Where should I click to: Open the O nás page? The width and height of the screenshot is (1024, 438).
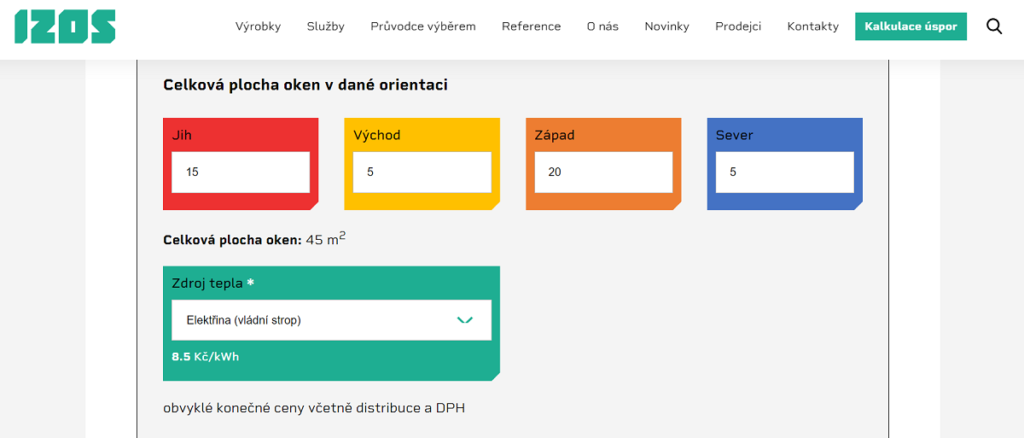(x=602, y=26)
